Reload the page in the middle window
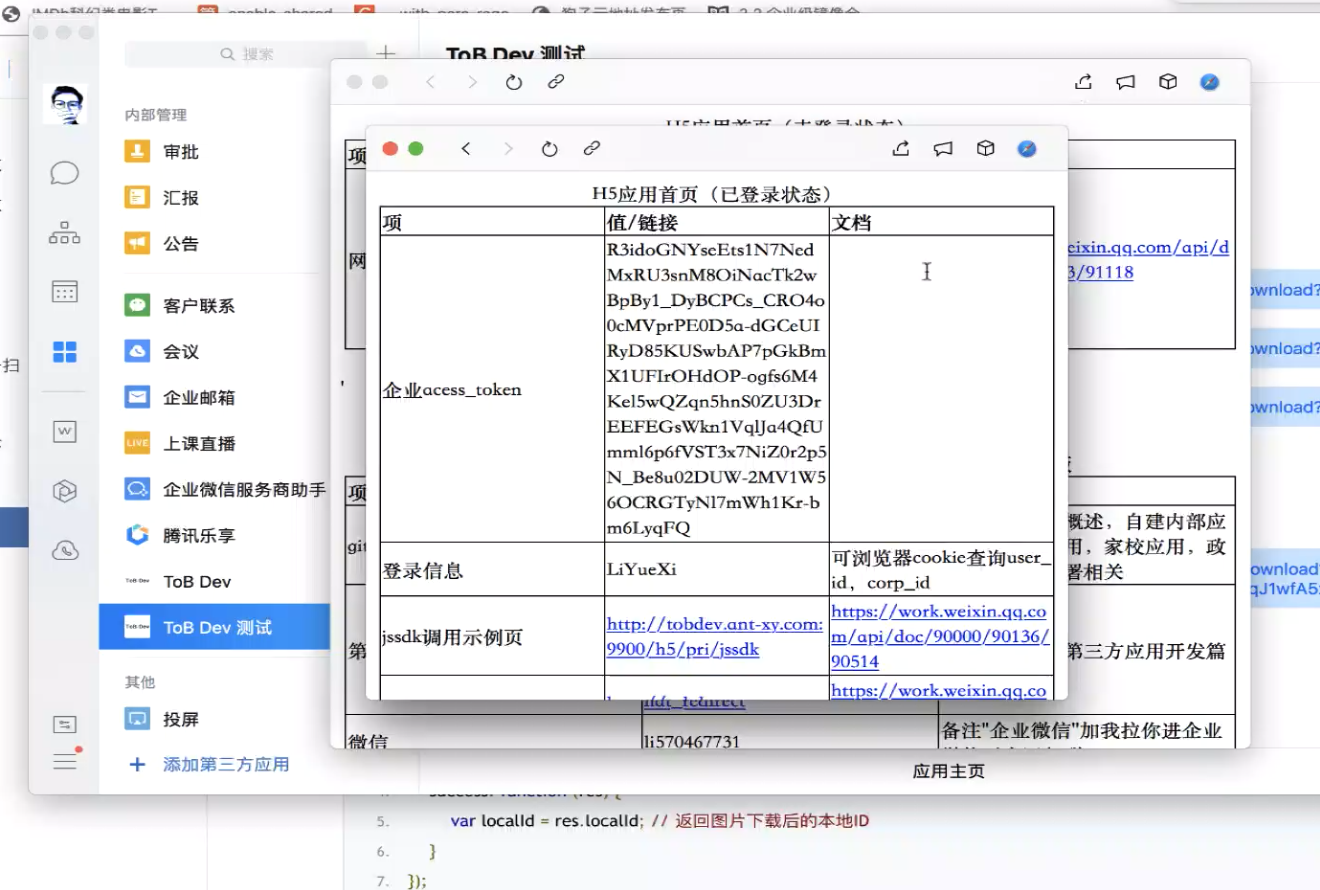The height and width of the screenshot is (890, 1320). click(514, 82)
